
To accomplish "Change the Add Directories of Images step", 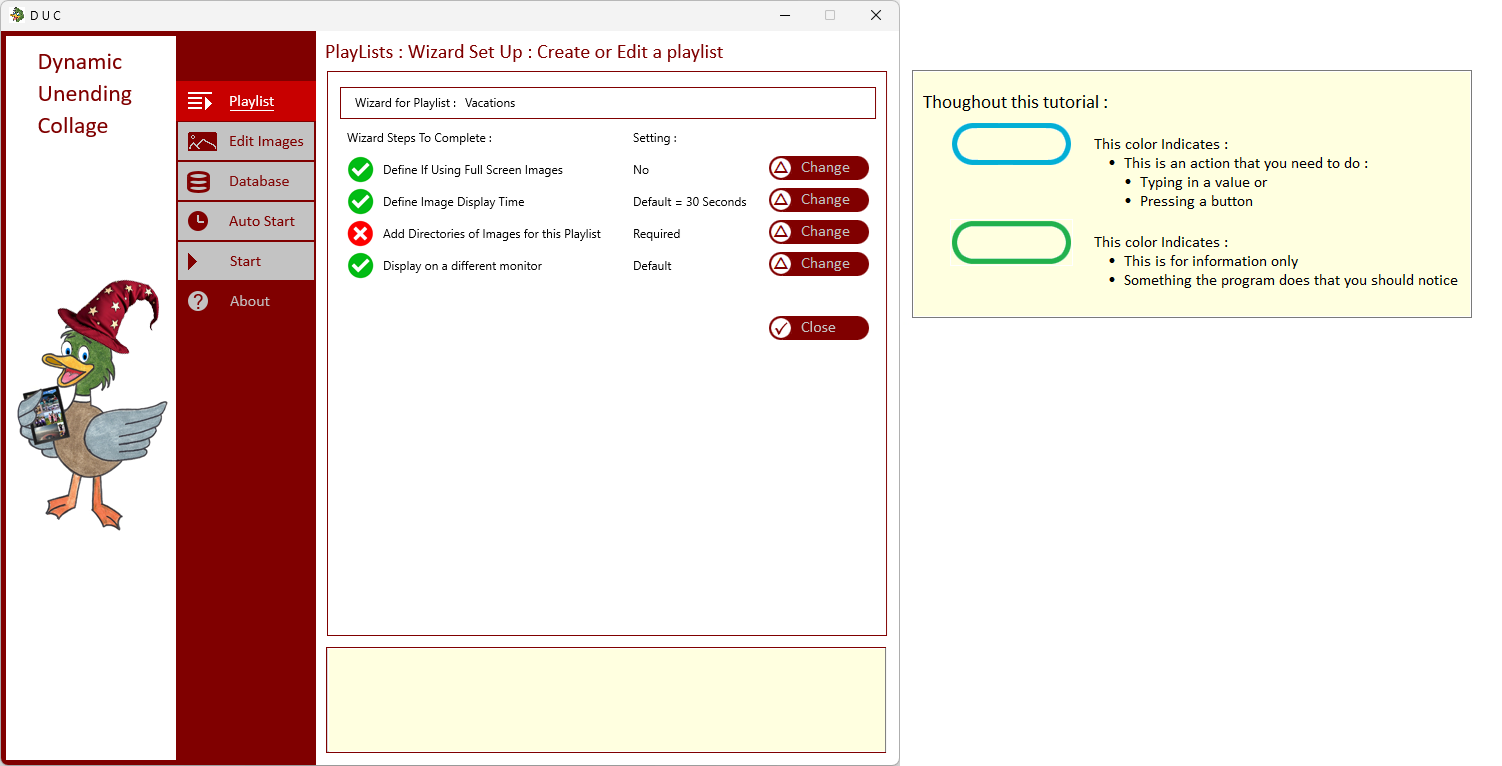I will tap(819, 232).
